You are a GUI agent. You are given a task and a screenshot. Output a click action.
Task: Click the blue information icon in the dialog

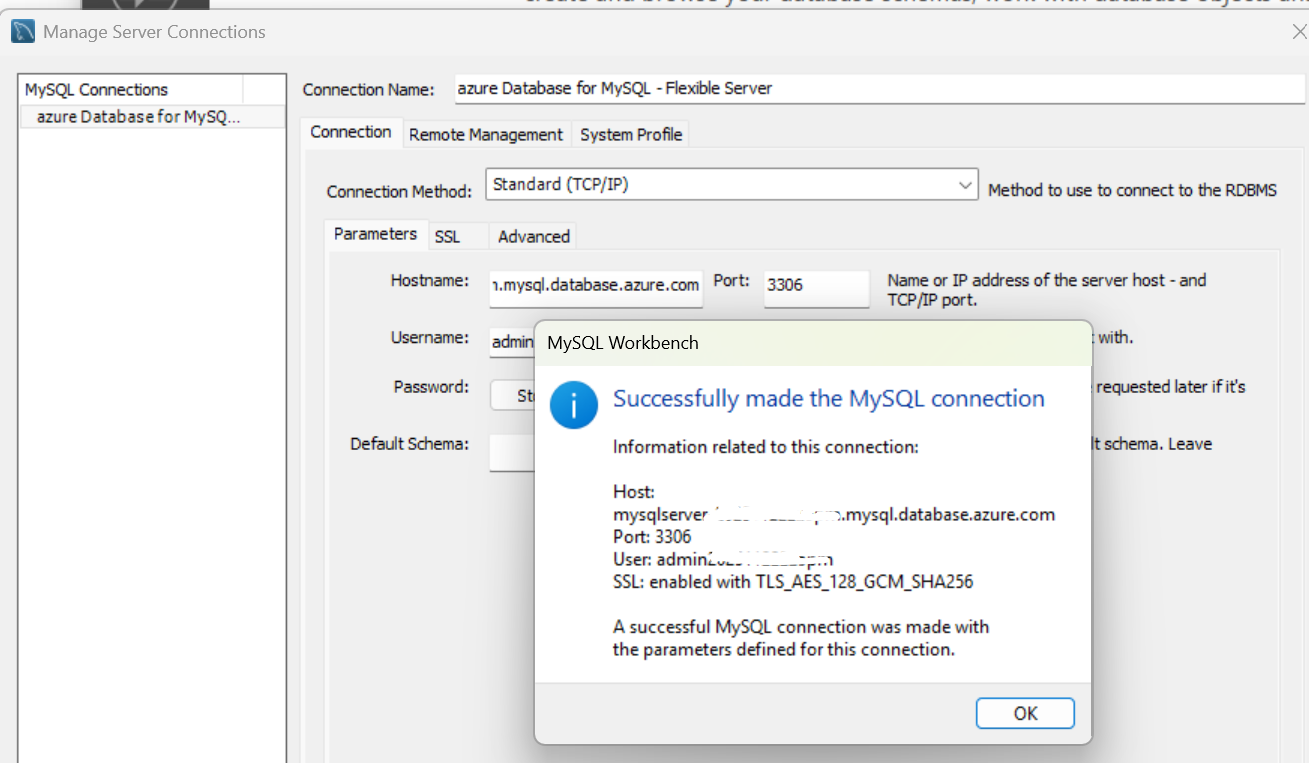click(x=574, y=404)
